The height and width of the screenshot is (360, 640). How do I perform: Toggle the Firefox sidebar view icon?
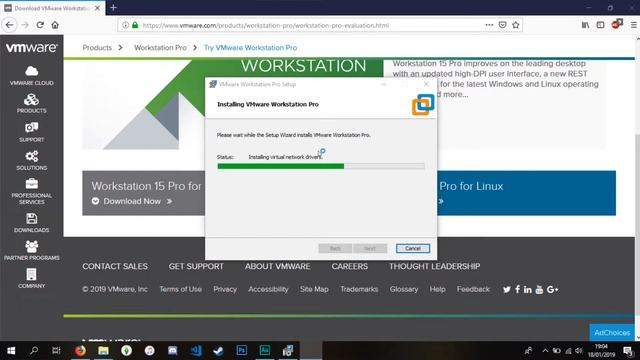click(600, 25)
